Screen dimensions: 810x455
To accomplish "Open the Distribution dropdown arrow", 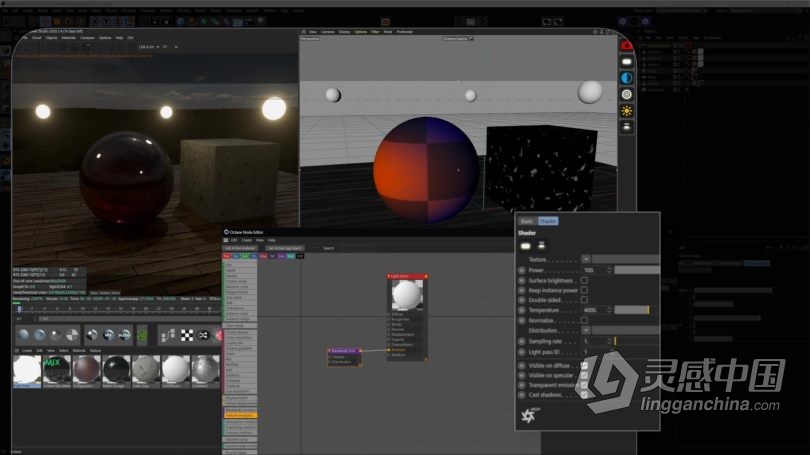I will click(586, 331).
